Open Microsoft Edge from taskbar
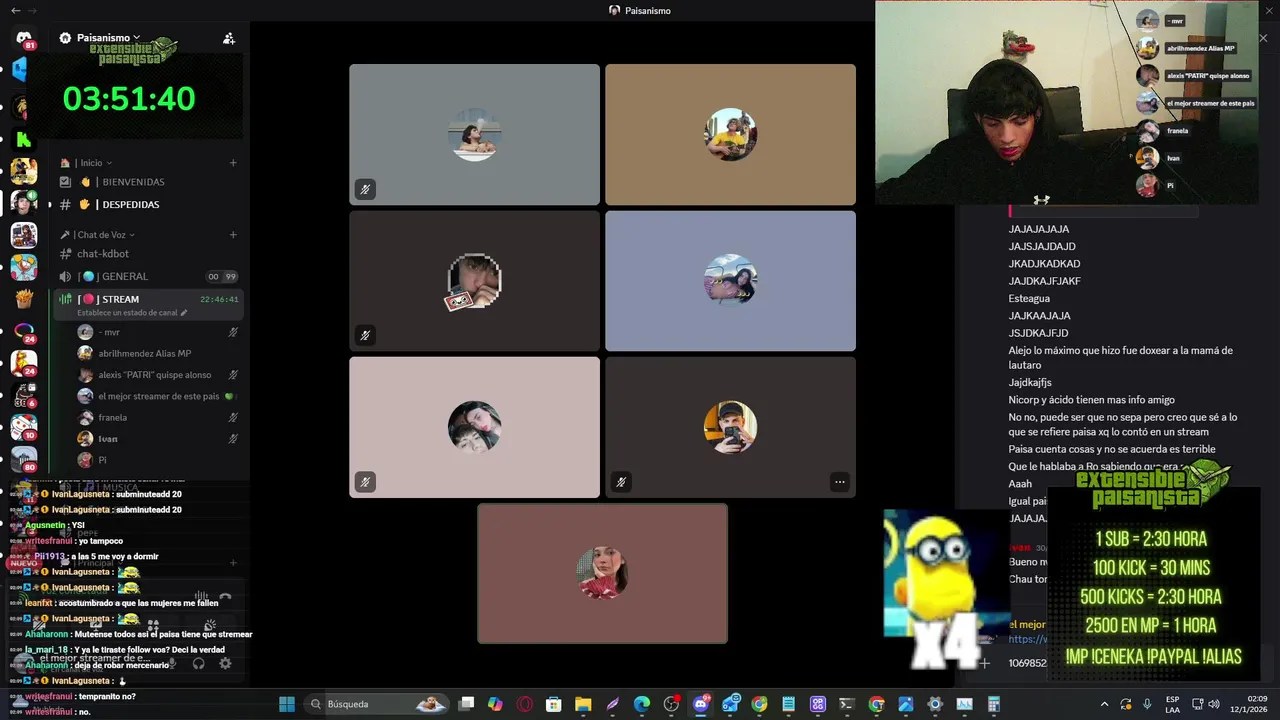This screenshot has height=720, width=1280. [642, 704]
